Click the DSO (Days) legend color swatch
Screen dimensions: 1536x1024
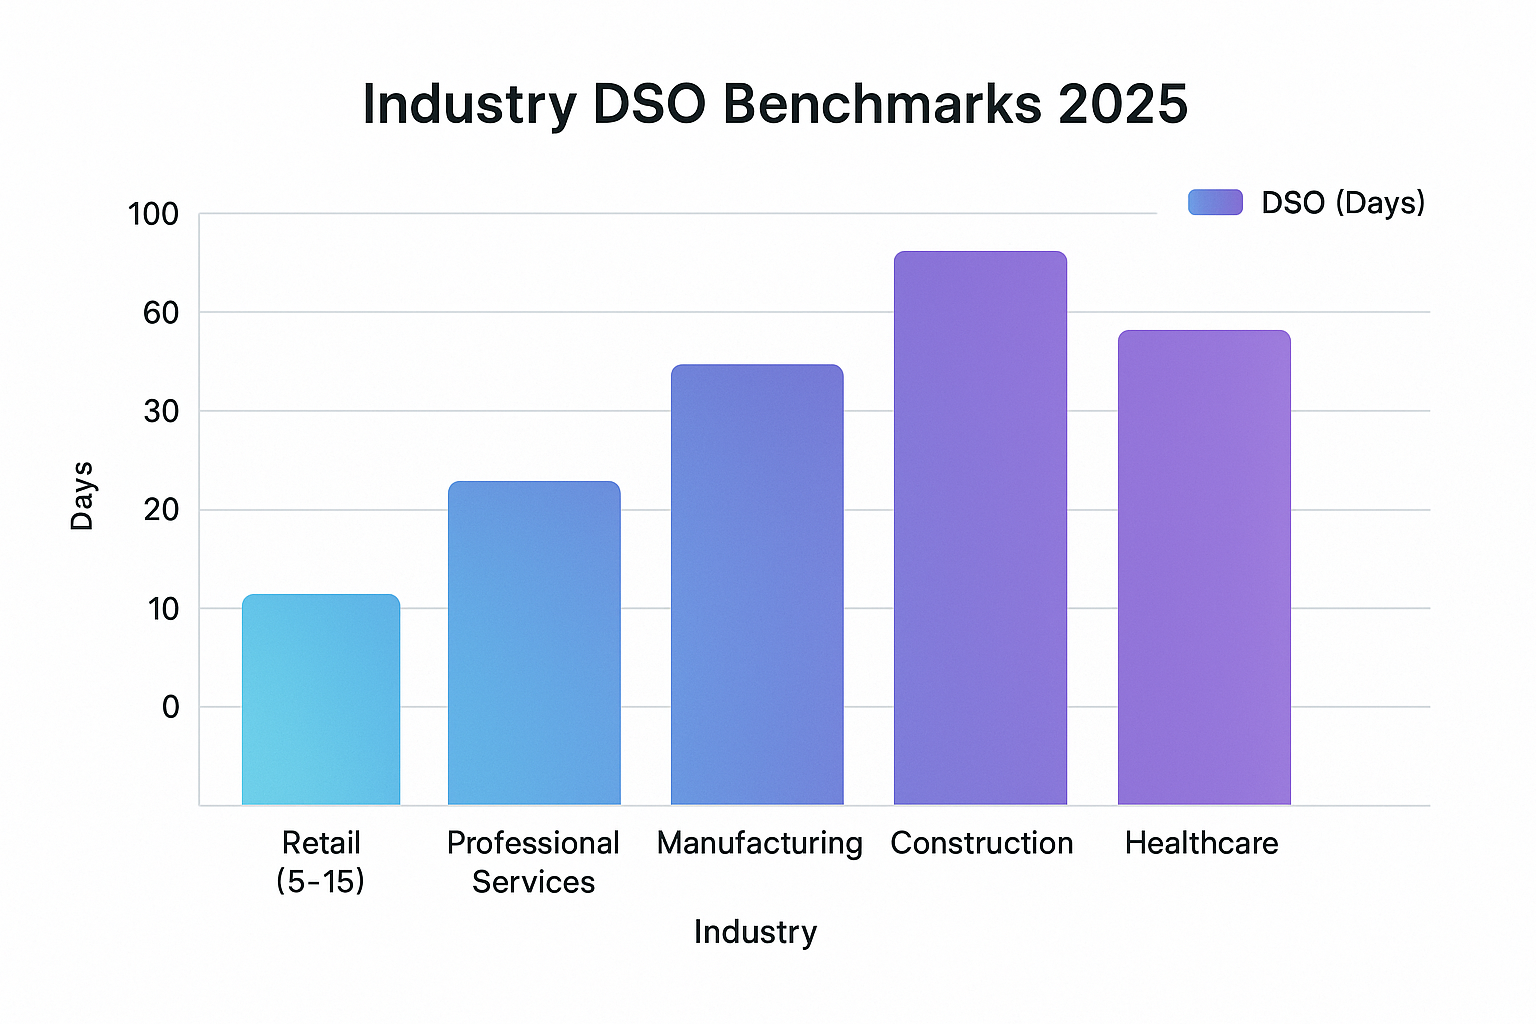(x=1215, y=202)
